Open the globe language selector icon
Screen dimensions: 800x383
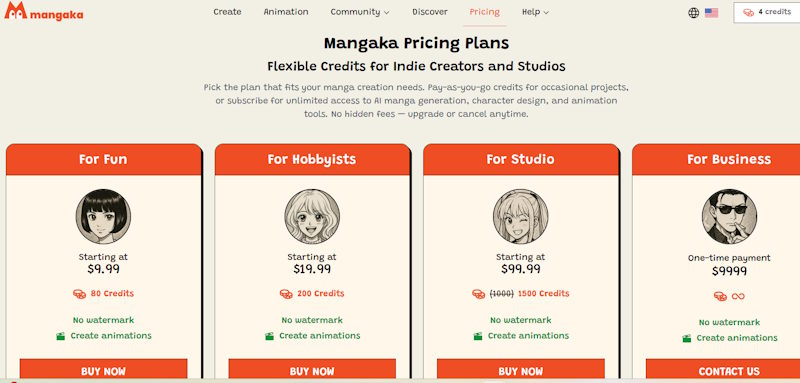[x=693, y=13]
